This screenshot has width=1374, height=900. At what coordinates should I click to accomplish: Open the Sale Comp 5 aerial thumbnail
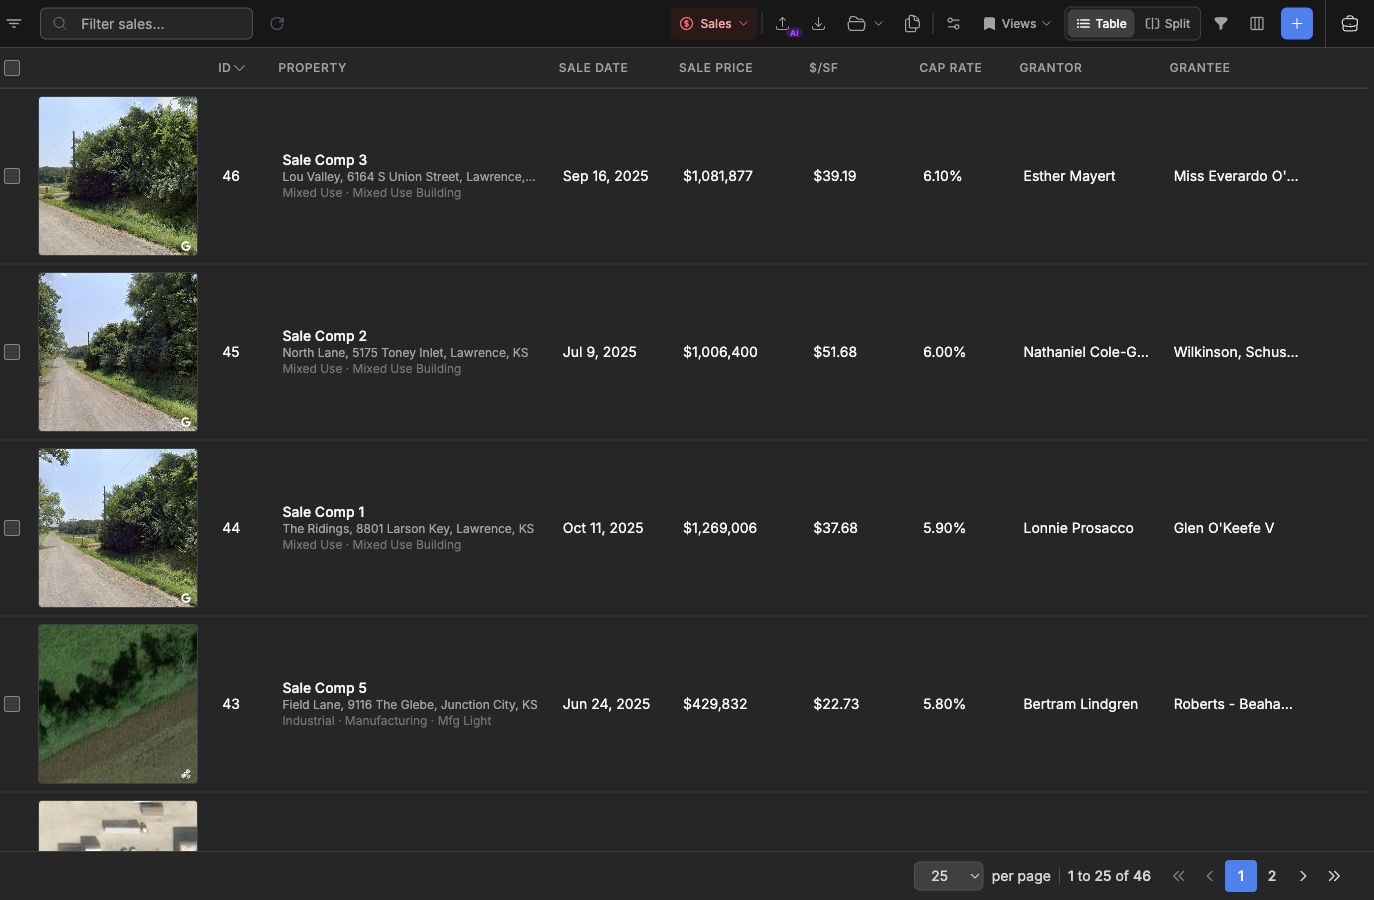pyautogui.click(x=118, y=704)
